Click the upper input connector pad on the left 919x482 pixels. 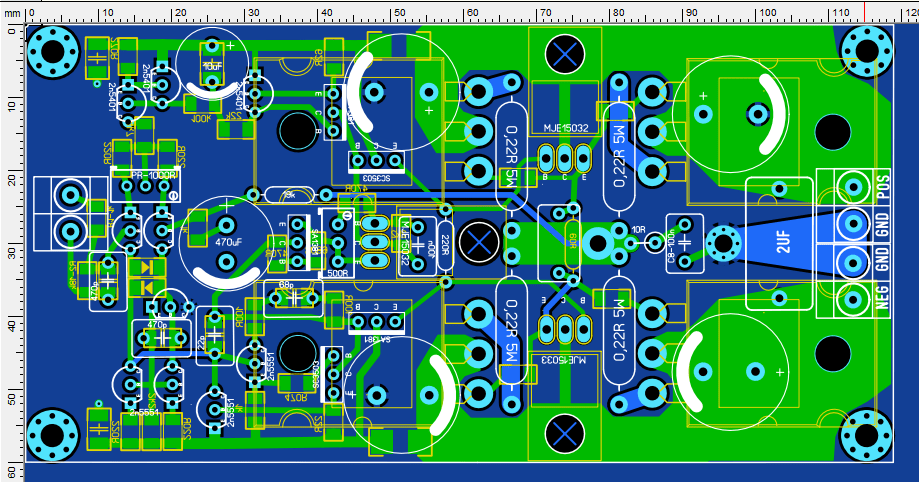(70, 195)
